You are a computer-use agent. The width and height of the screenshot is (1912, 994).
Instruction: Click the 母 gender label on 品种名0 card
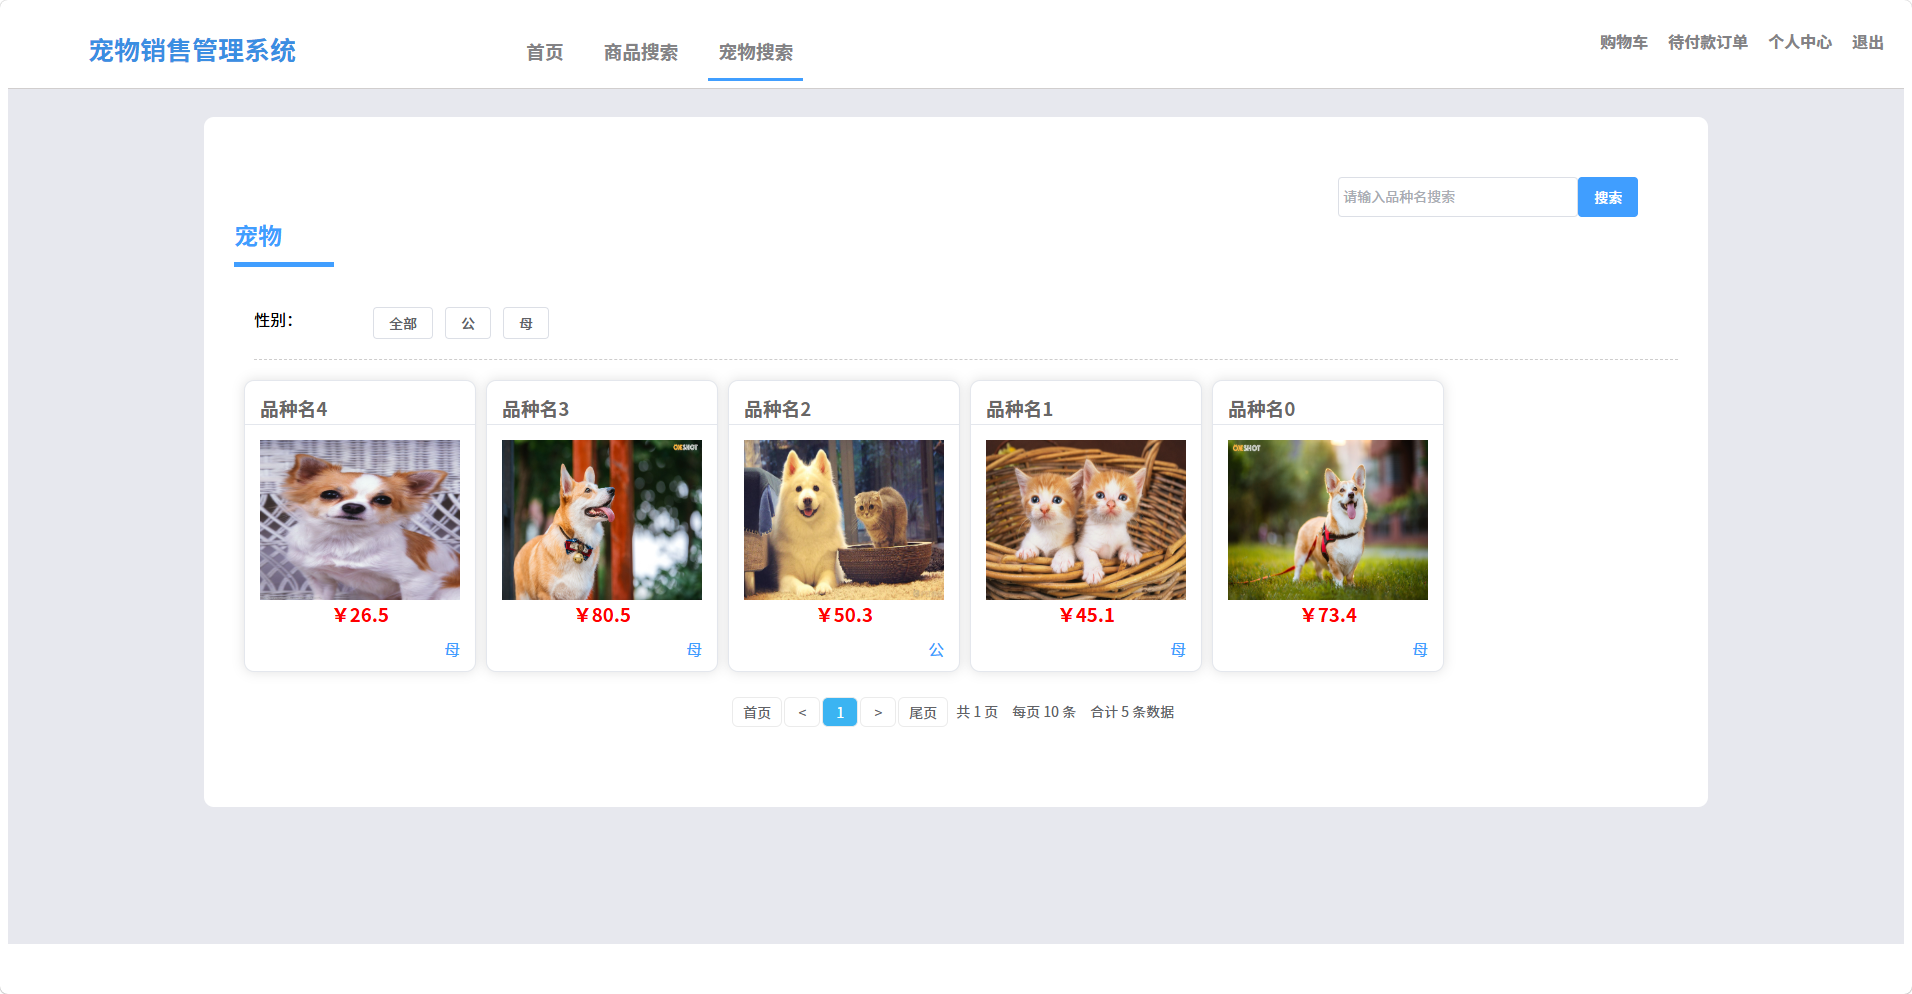(1420, 650)
